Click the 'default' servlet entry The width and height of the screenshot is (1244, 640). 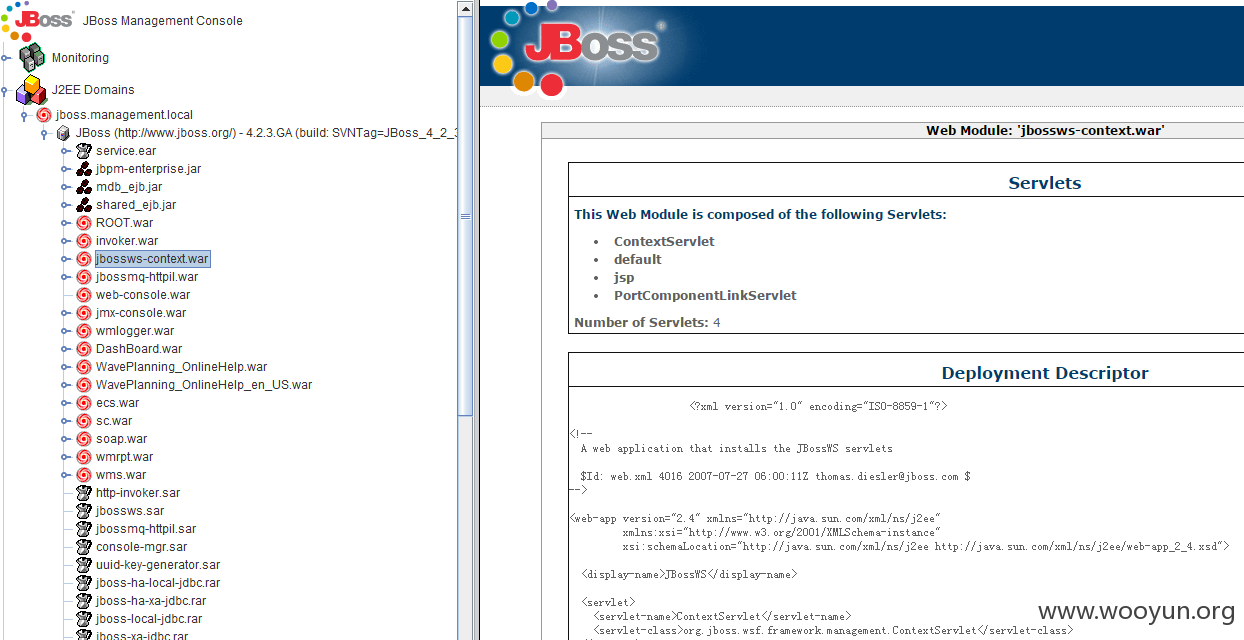point(637,259)
